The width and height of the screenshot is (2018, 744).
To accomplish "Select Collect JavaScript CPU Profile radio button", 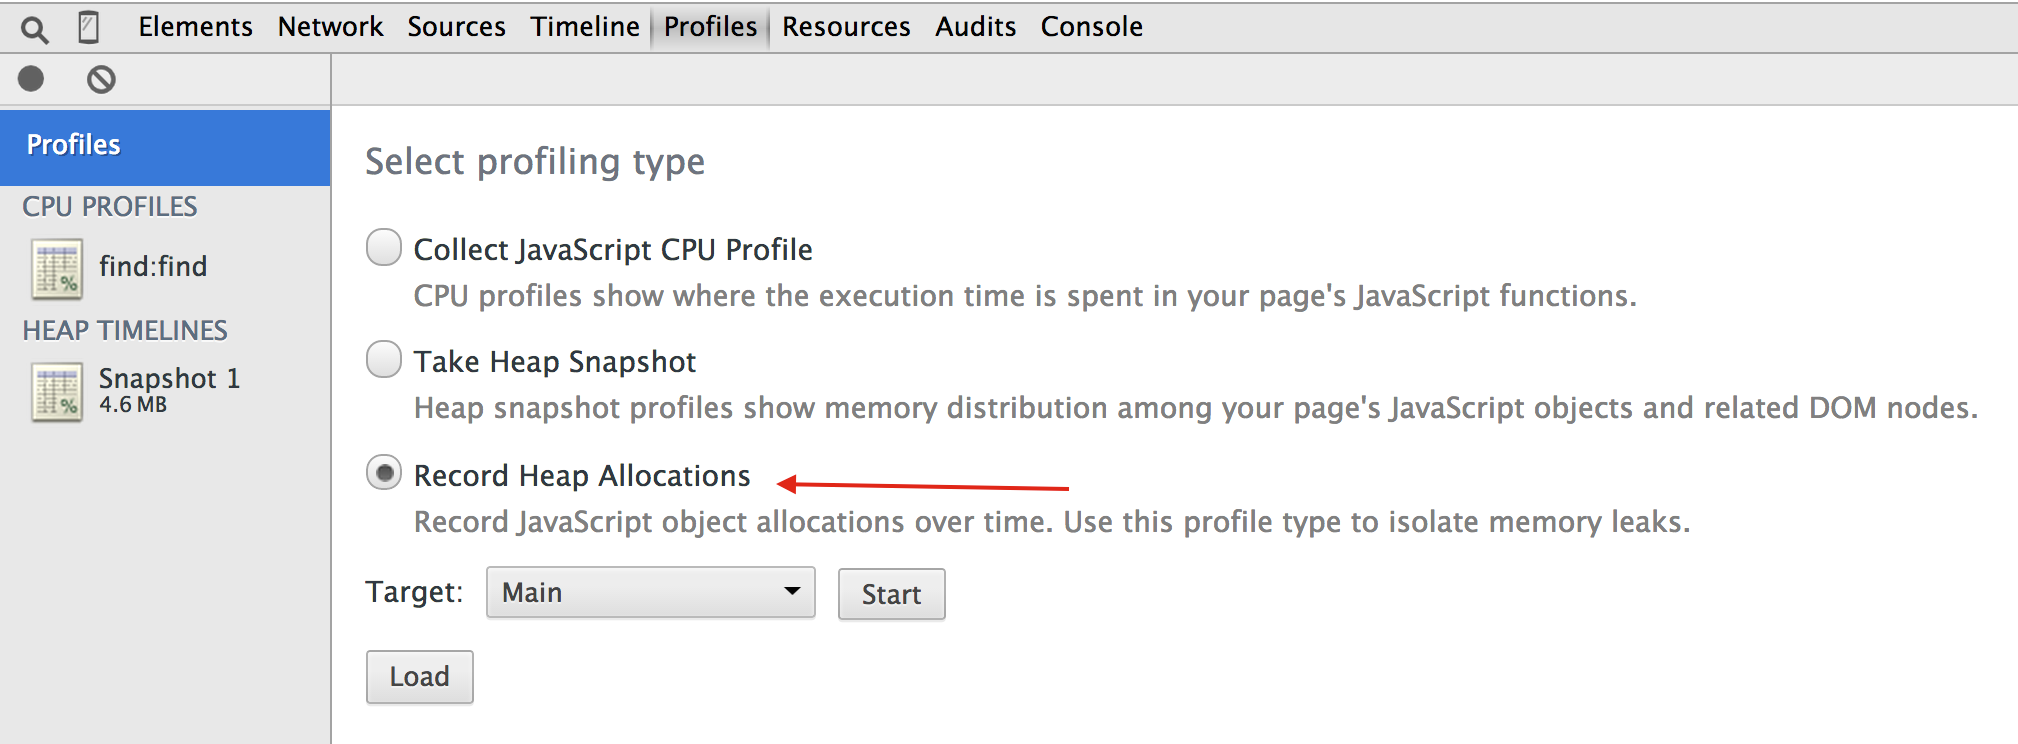I will [384, 247].
